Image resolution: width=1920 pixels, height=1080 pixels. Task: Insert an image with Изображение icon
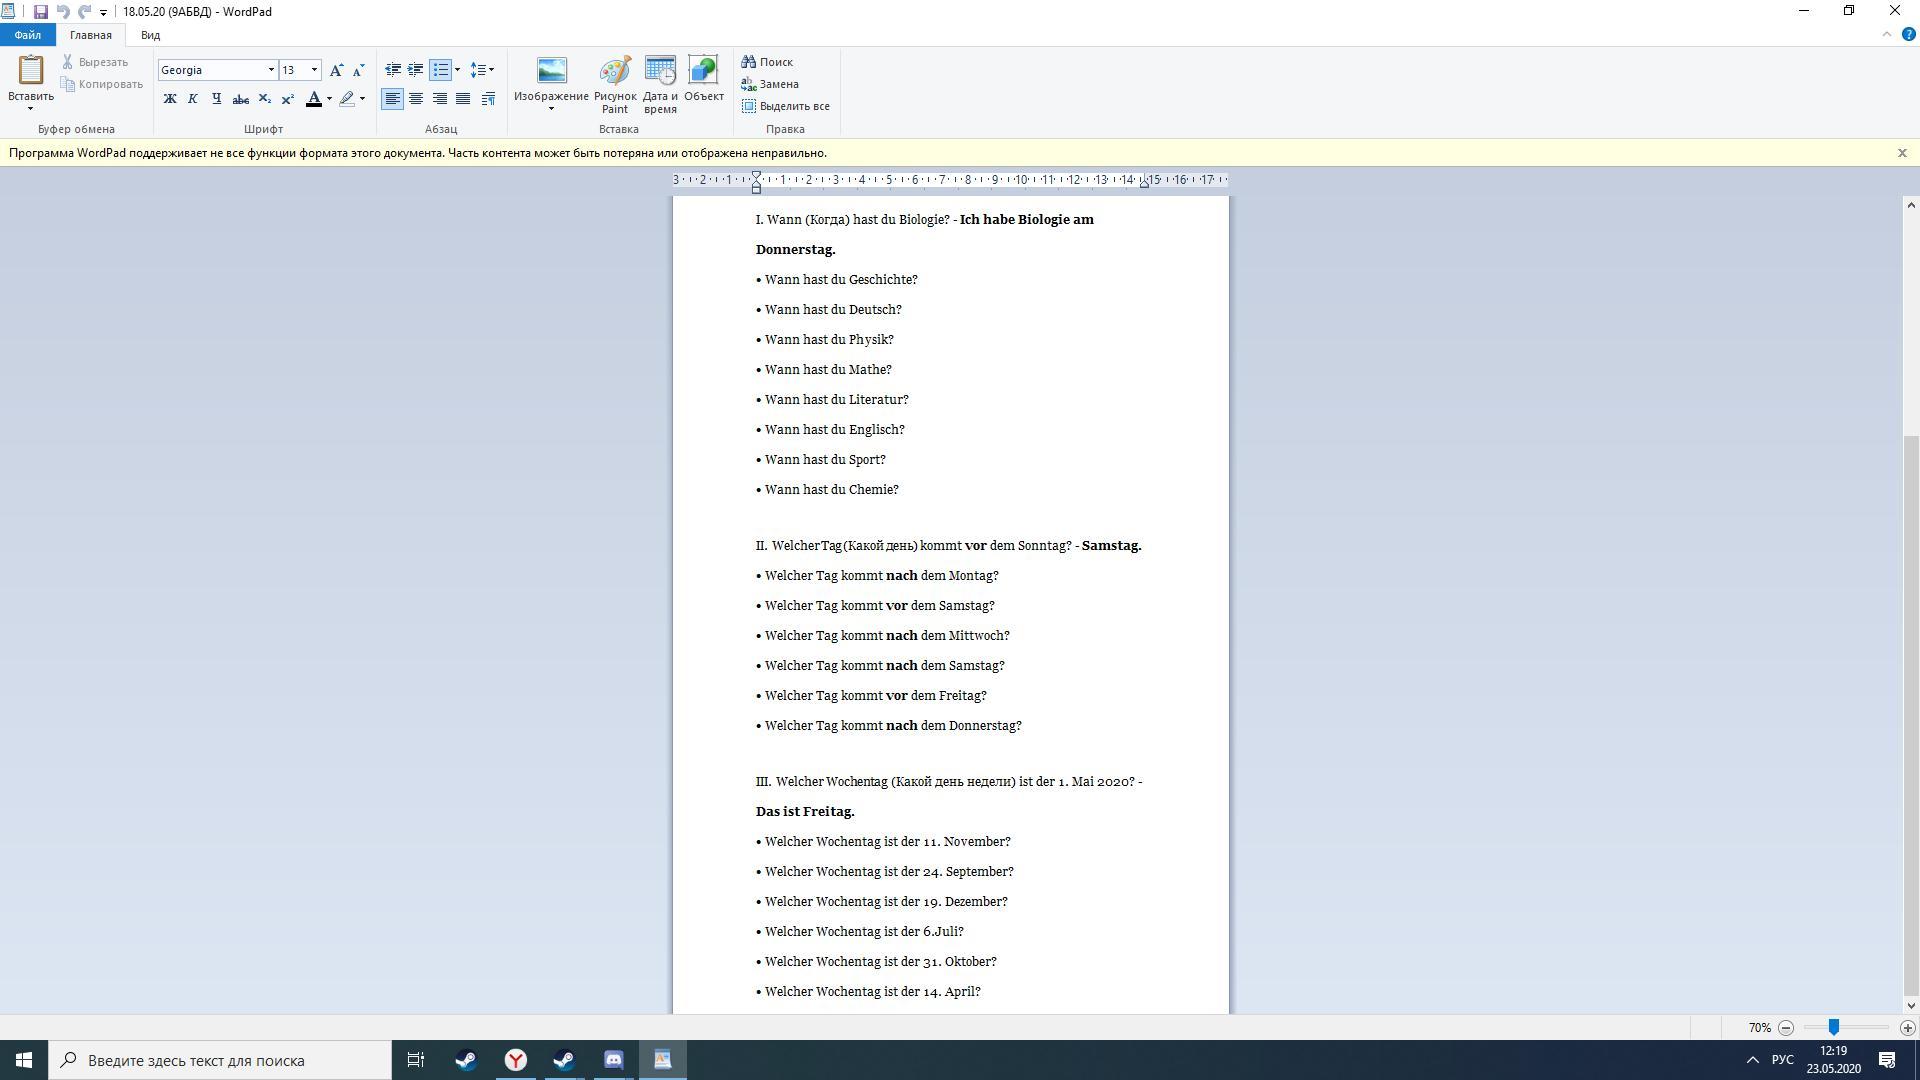(551, 71)
